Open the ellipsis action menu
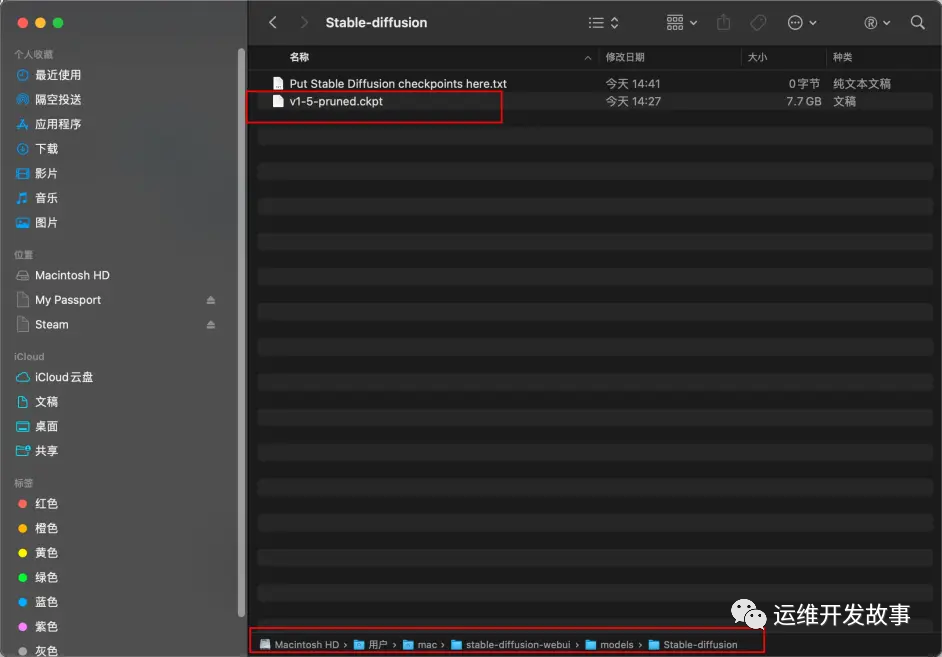The image size is (942, 657). click(801, 23)
